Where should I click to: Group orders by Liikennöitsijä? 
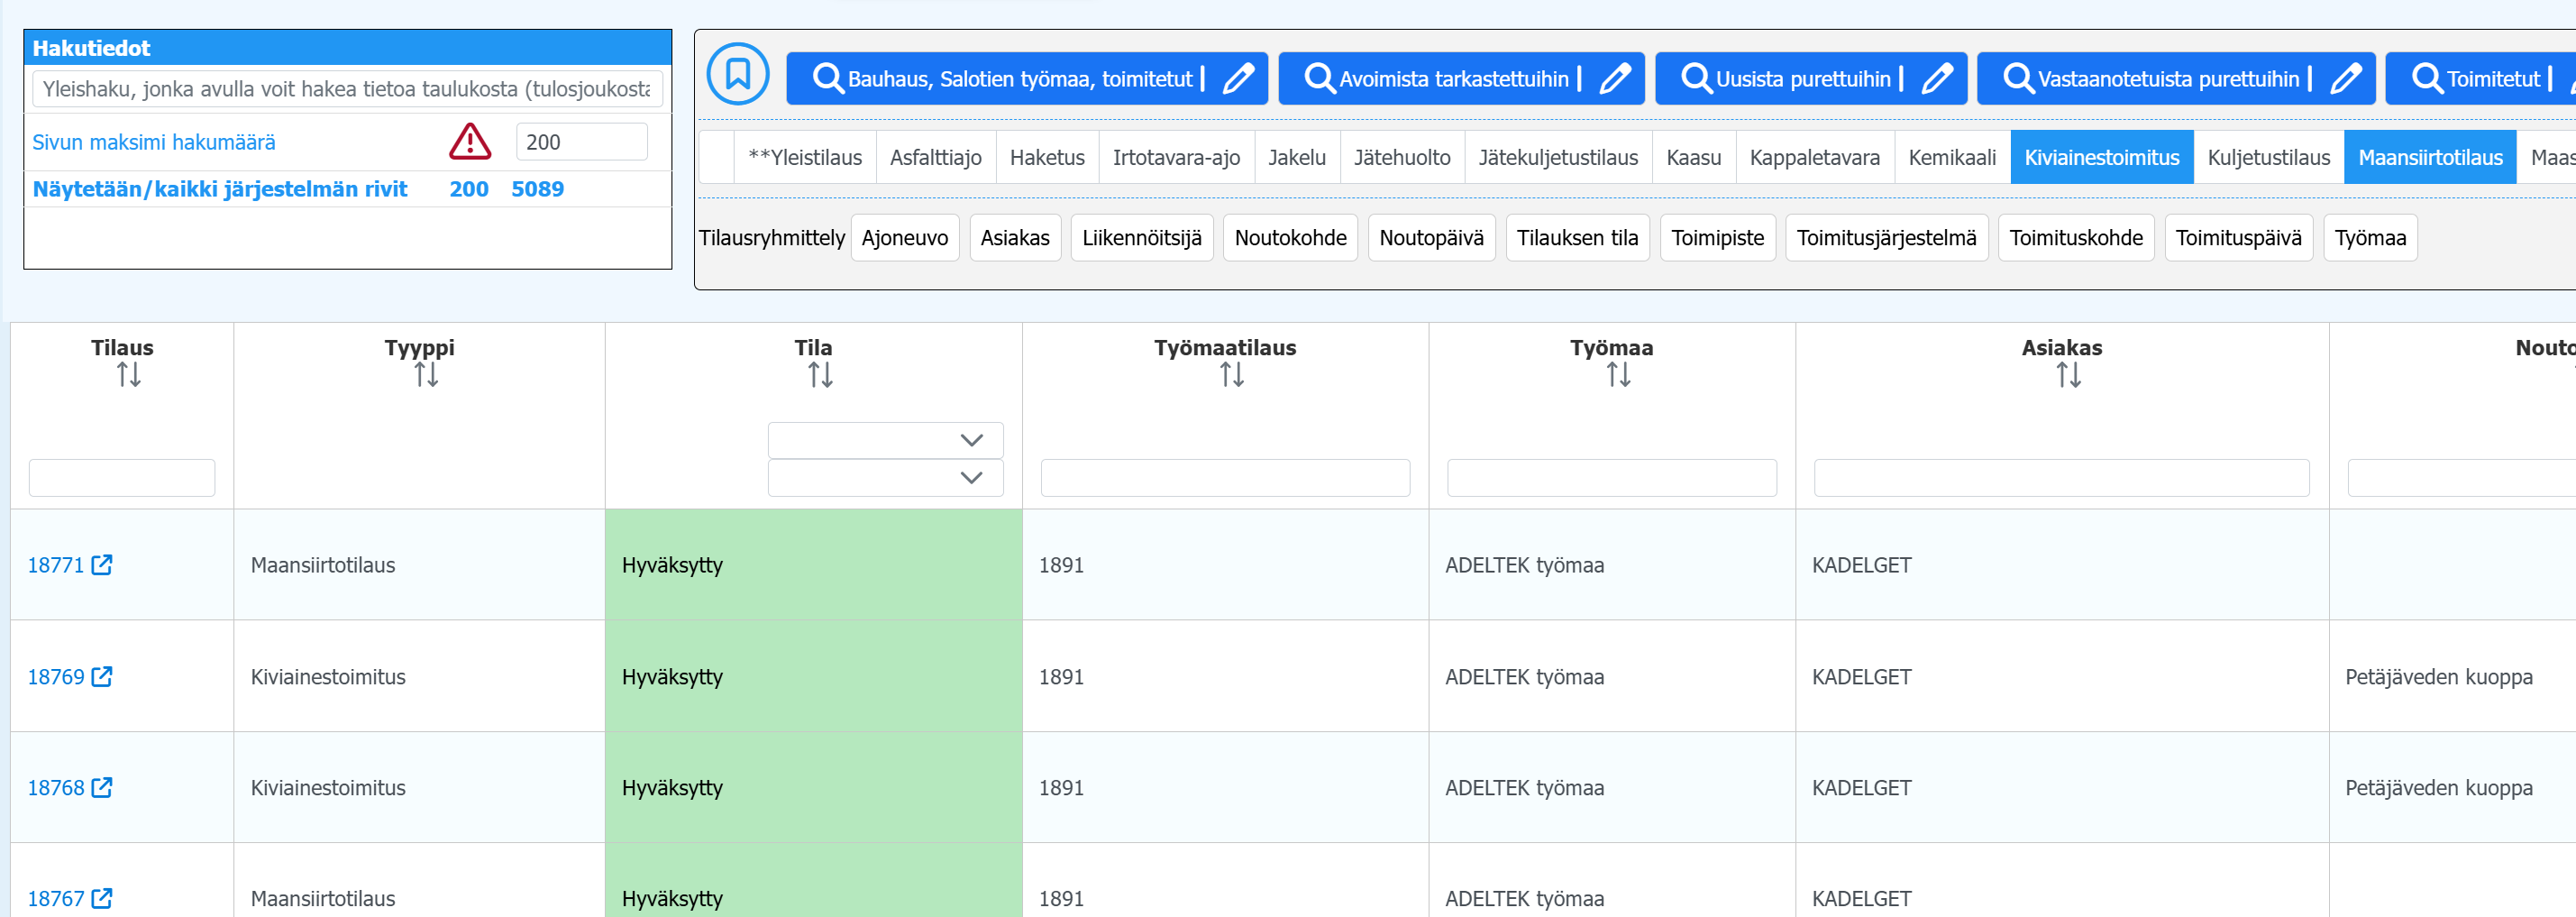[x=1142, y=238]
